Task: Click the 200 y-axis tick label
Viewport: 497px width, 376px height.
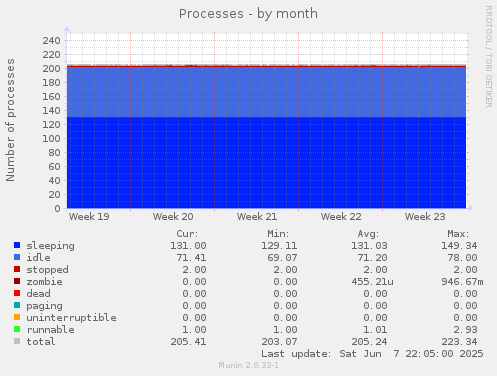Action: [51, 69]
